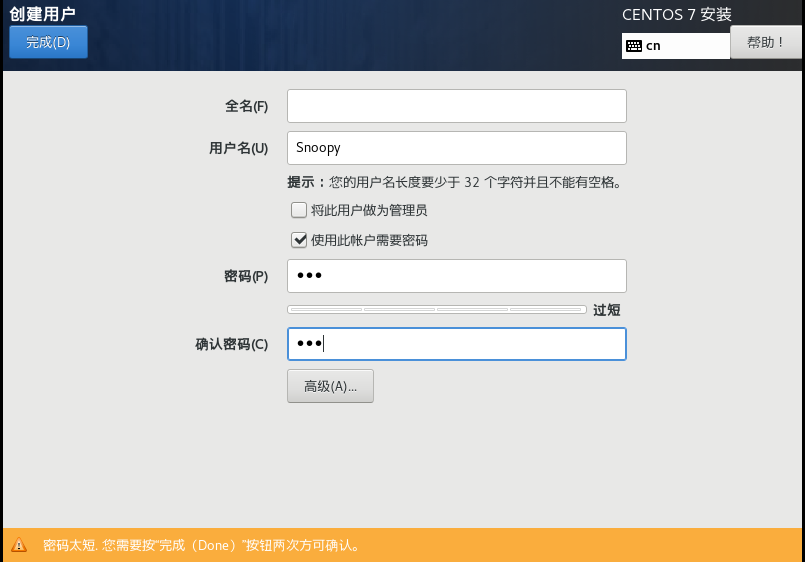Click the 提示 username hint text
The image size is (805, 562).
454,182
